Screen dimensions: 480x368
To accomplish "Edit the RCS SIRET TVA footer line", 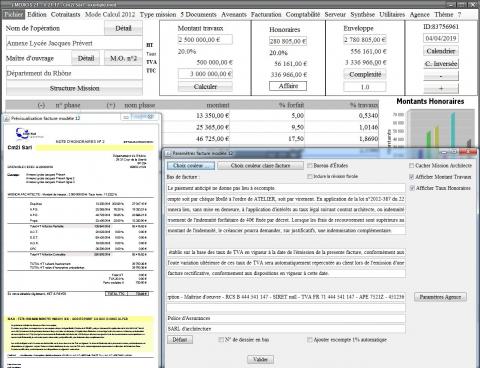I will coord(286,297).
